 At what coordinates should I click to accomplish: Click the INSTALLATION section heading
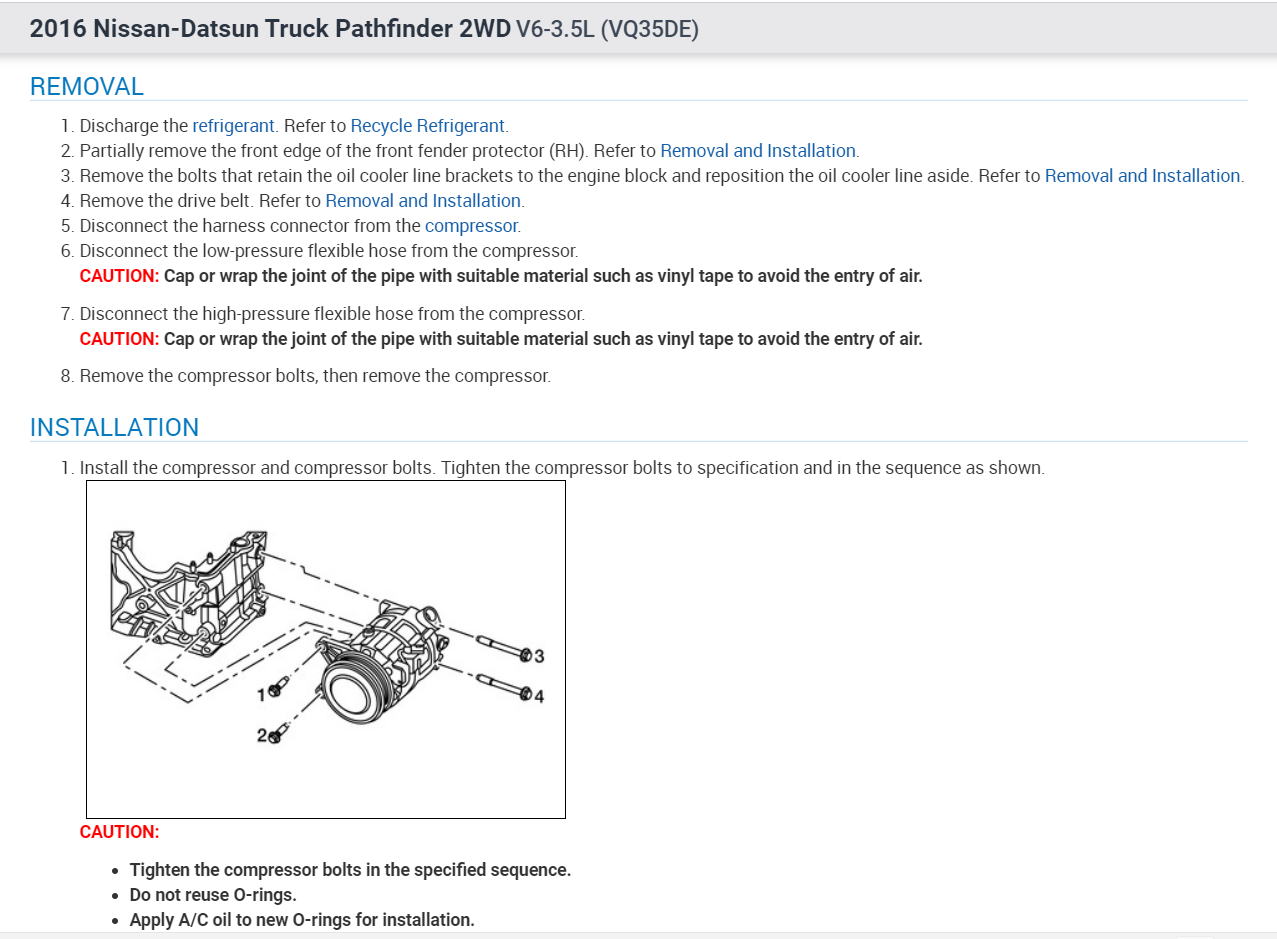pyautogui.click(x=115, y=427)
